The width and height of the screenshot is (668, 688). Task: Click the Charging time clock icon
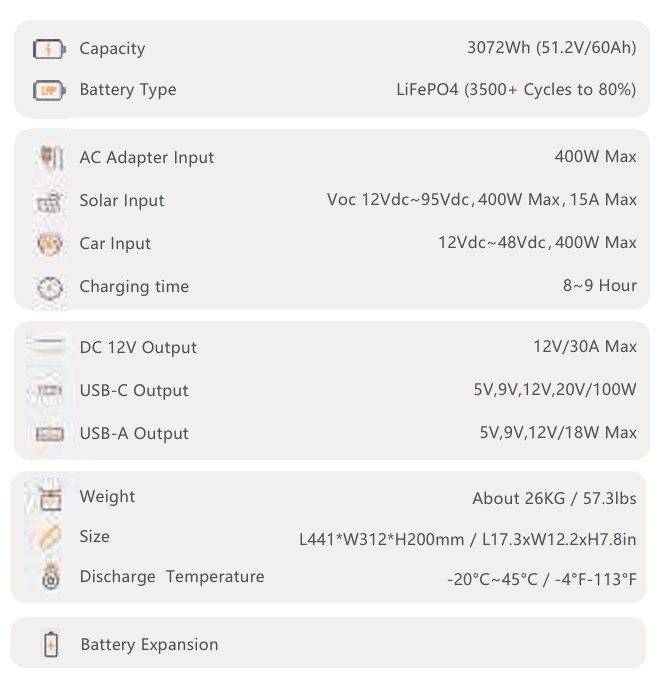tap(49, 287)
